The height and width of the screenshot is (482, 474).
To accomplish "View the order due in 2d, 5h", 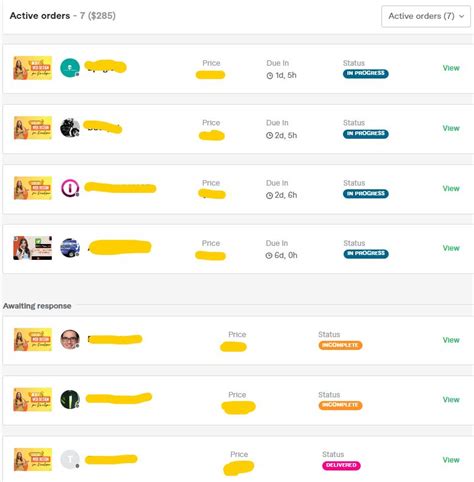I will pos(451,128).
